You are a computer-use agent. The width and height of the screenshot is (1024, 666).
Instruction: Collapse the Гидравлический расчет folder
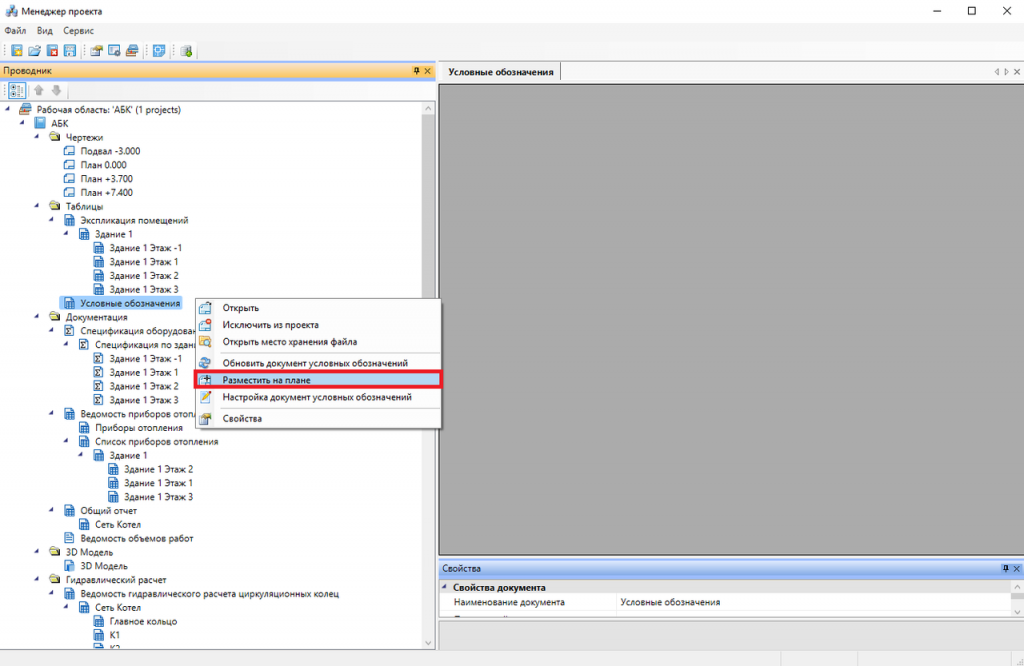click(37, 579)
